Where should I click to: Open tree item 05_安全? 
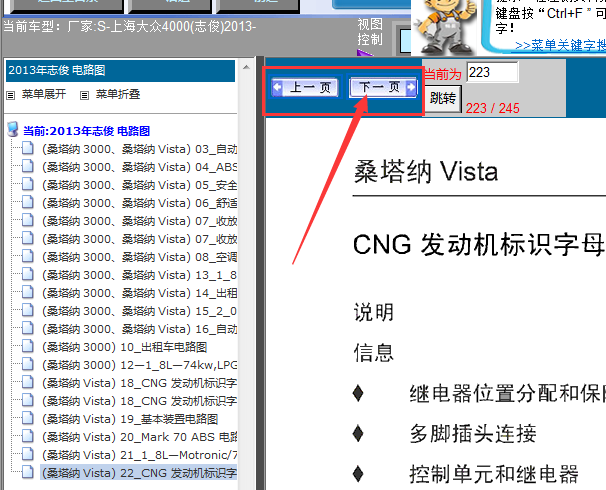tap(140, 185)
